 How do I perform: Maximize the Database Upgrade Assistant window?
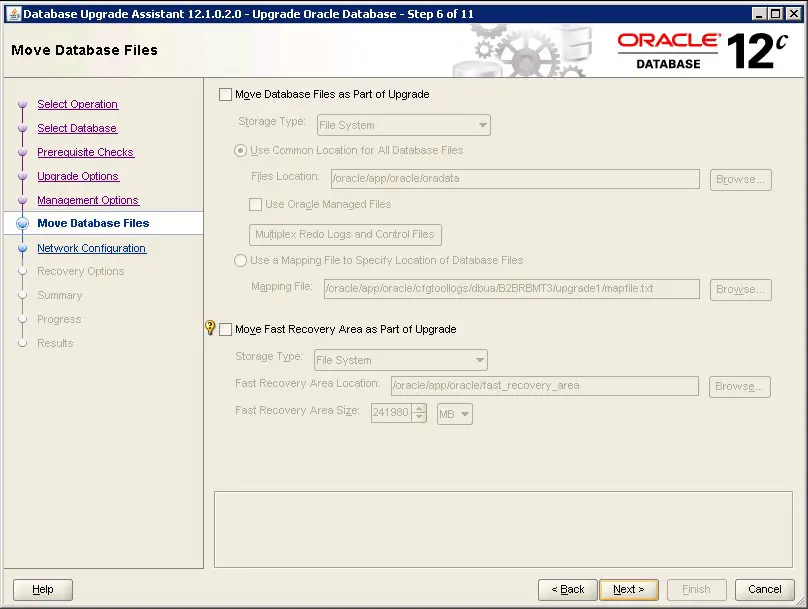pos(776,14)
